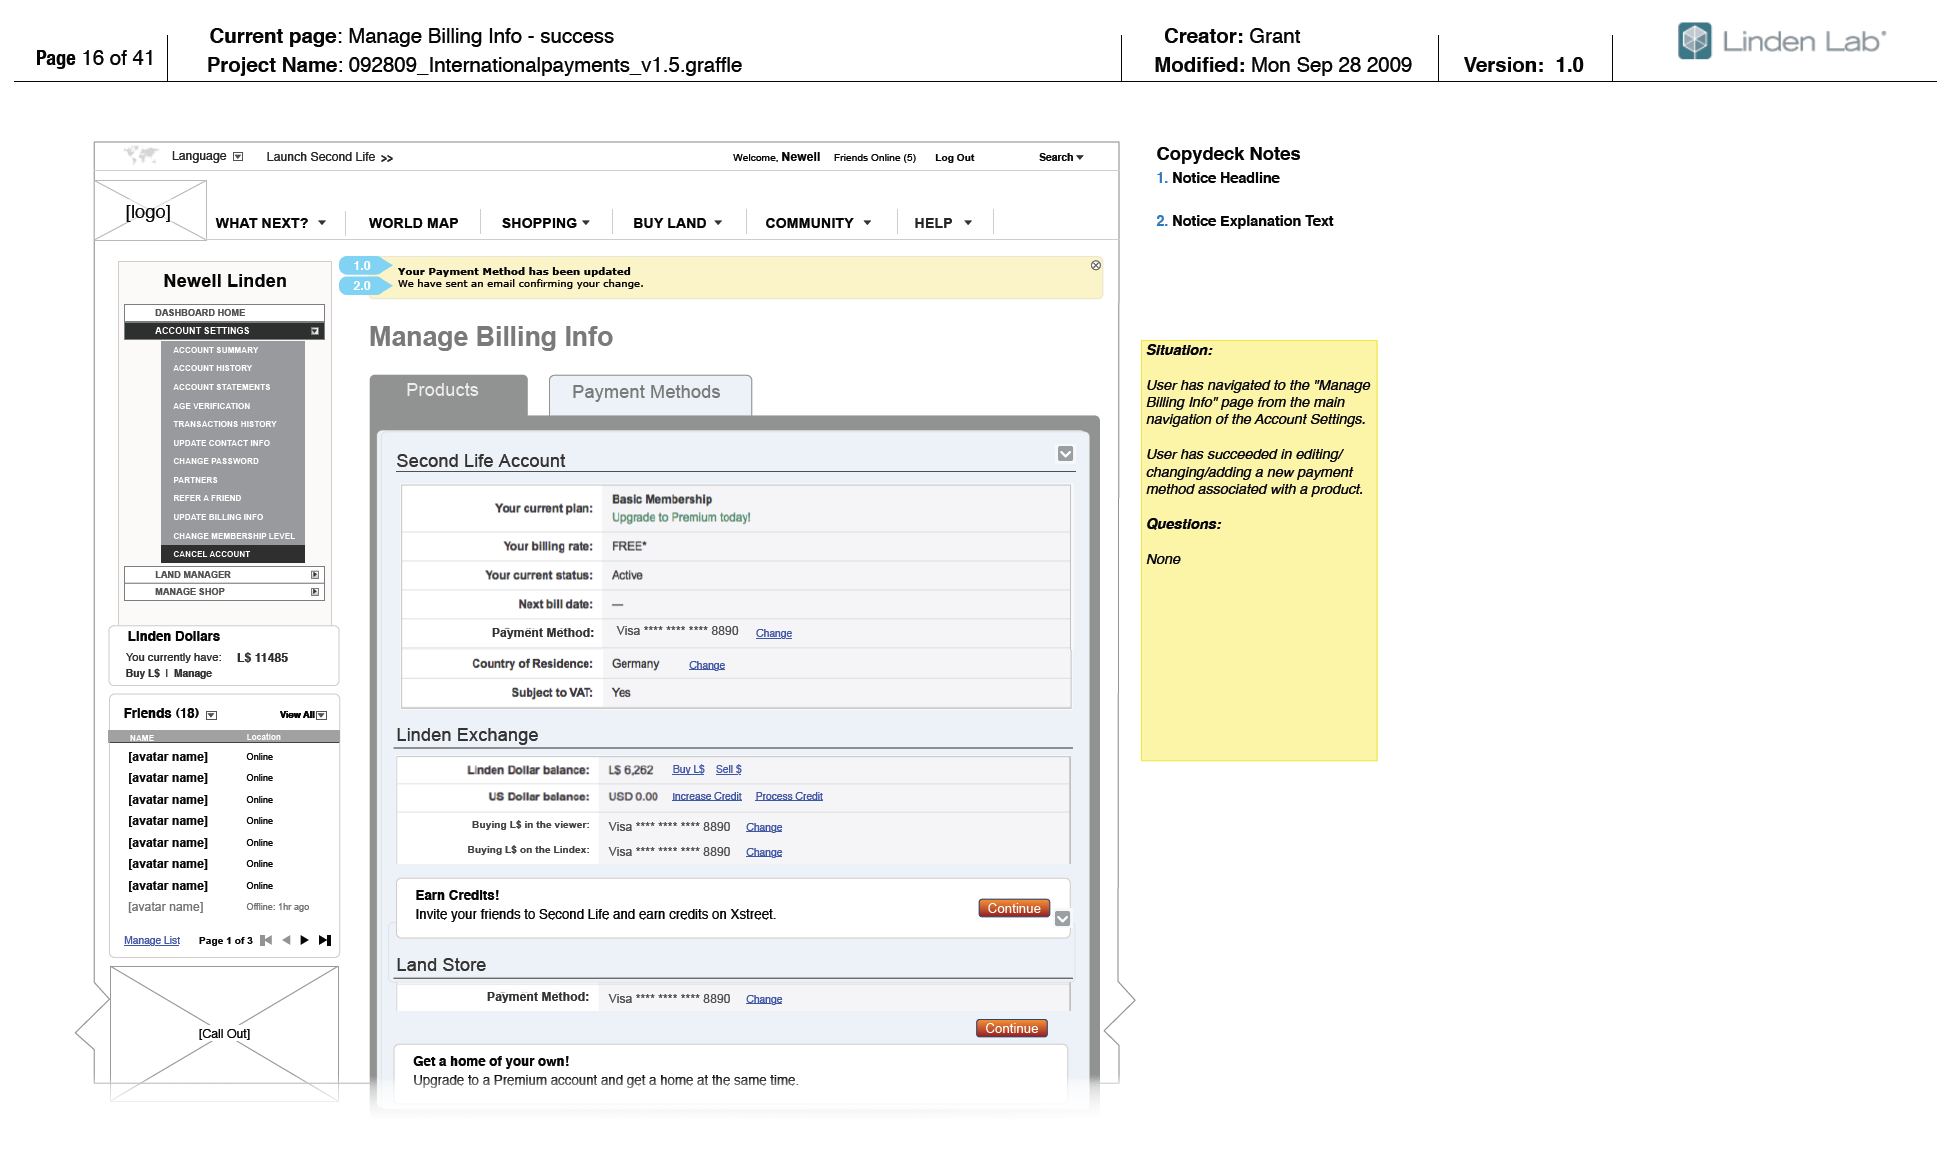Open the Friends (18) dropdown arrow
This screenshot has width=1953, height=1149.
[211, 715]
